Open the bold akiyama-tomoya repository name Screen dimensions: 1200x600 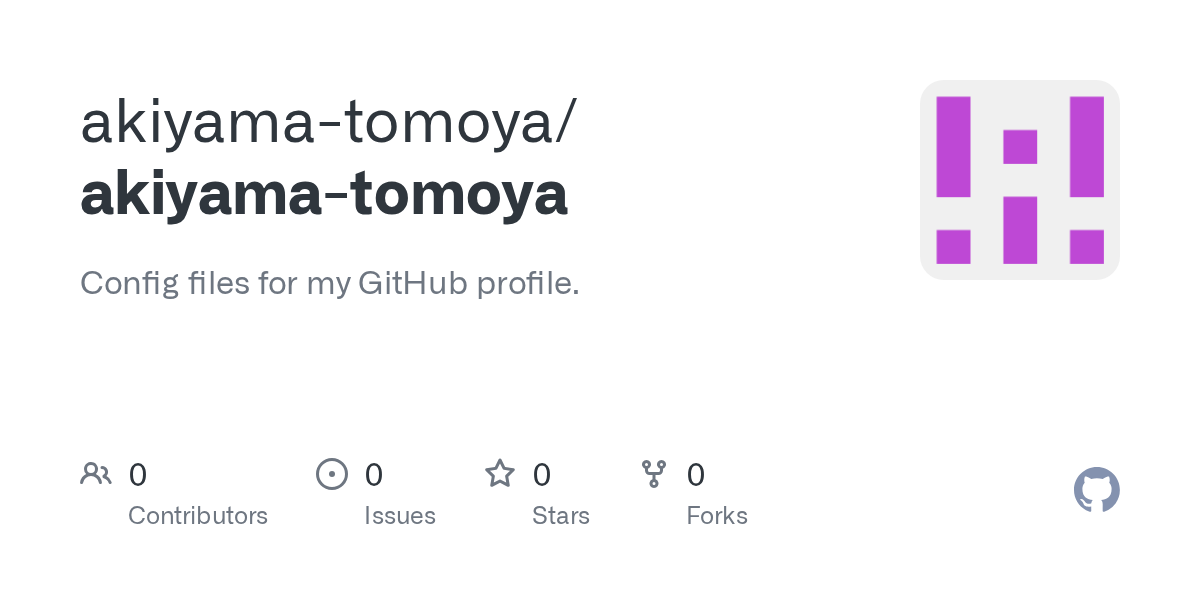click(x=324, y=194)
